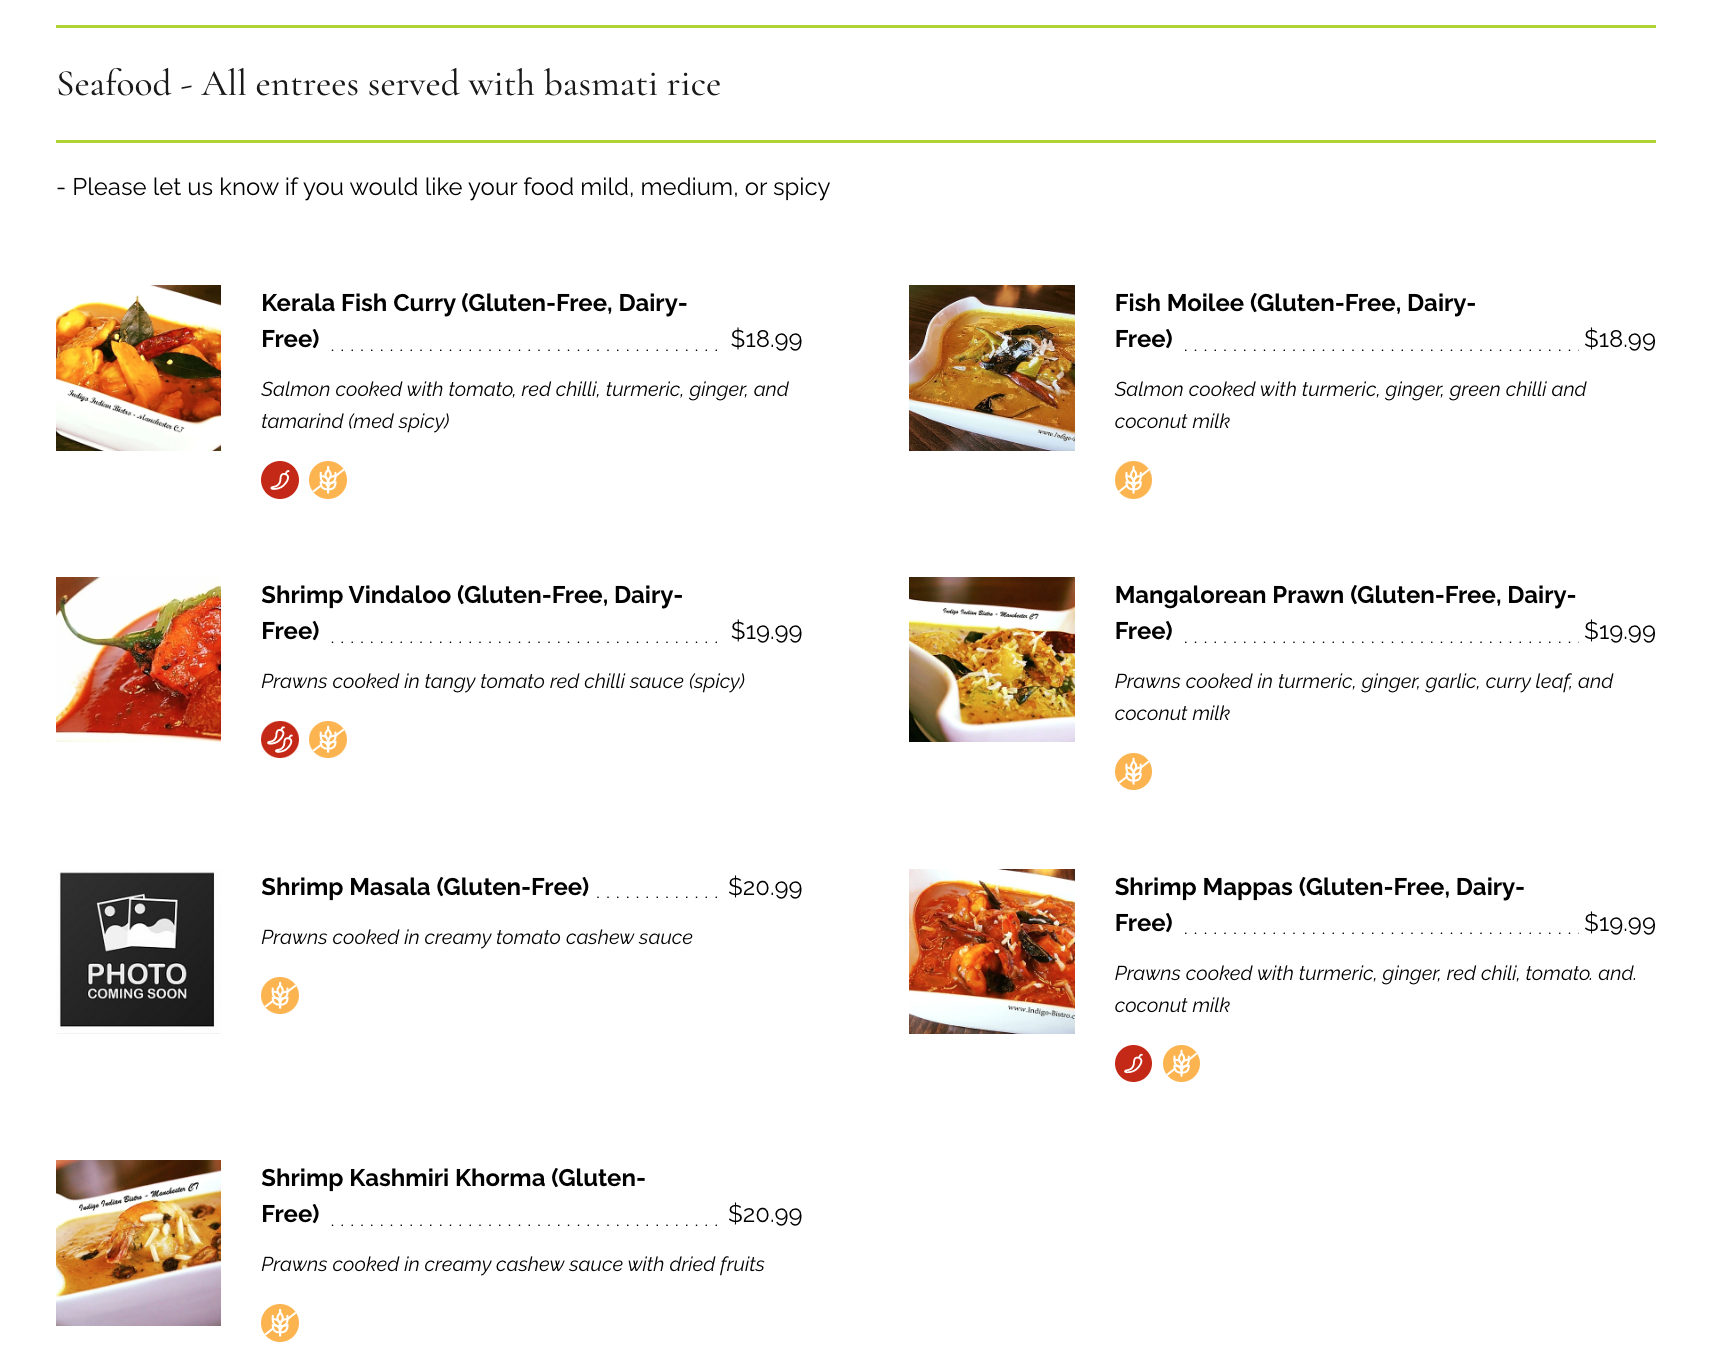Click the Shrimp Mappas gluten-free icon
The image size is (1732, 1366).
click(x=1181, y=1064)
